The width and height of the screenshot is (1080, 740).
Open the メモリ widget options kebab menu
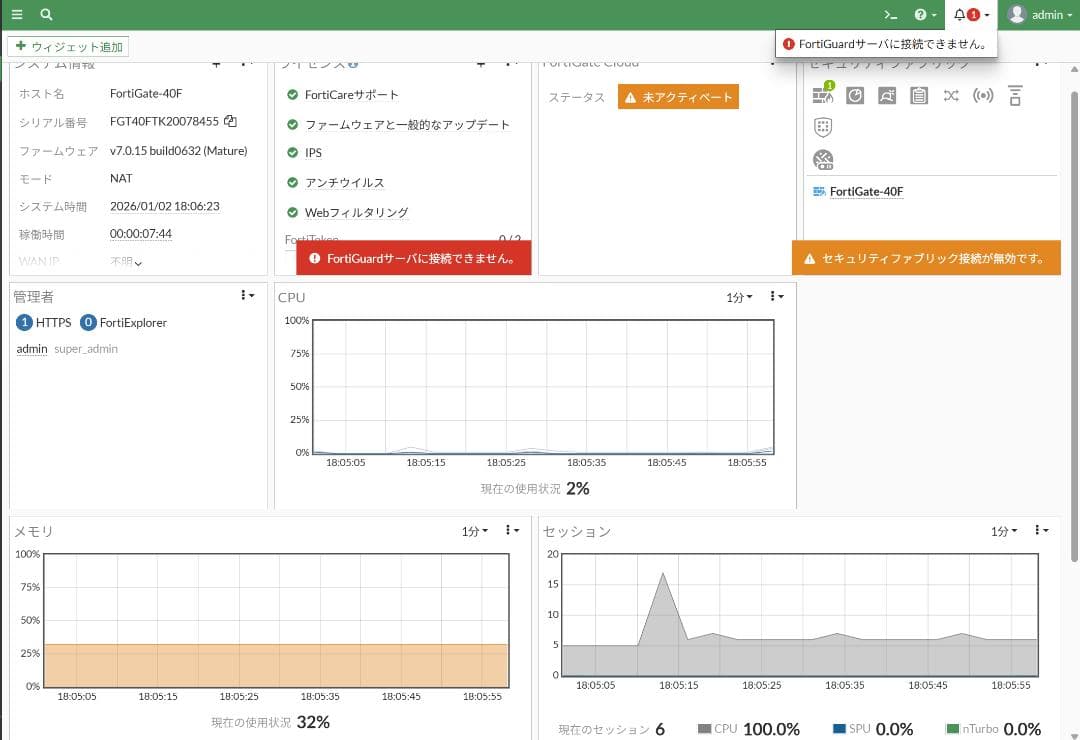(510, 531)
